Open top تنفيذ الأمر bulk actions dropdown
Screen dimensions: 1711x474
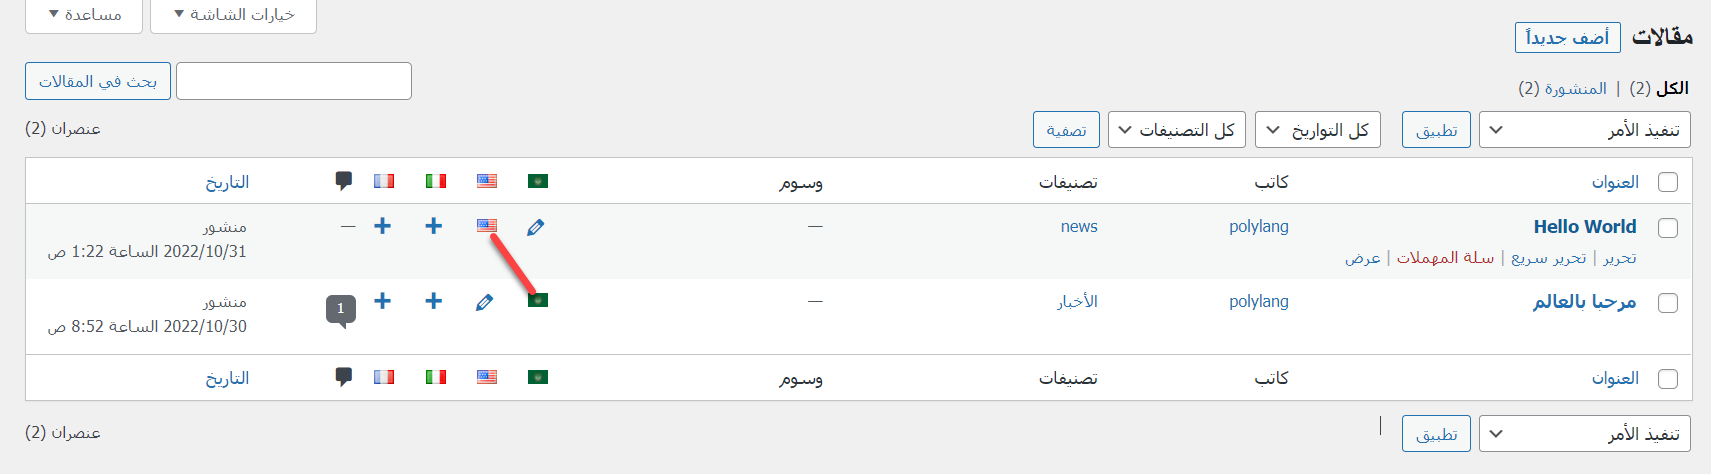coord(1584,130)
